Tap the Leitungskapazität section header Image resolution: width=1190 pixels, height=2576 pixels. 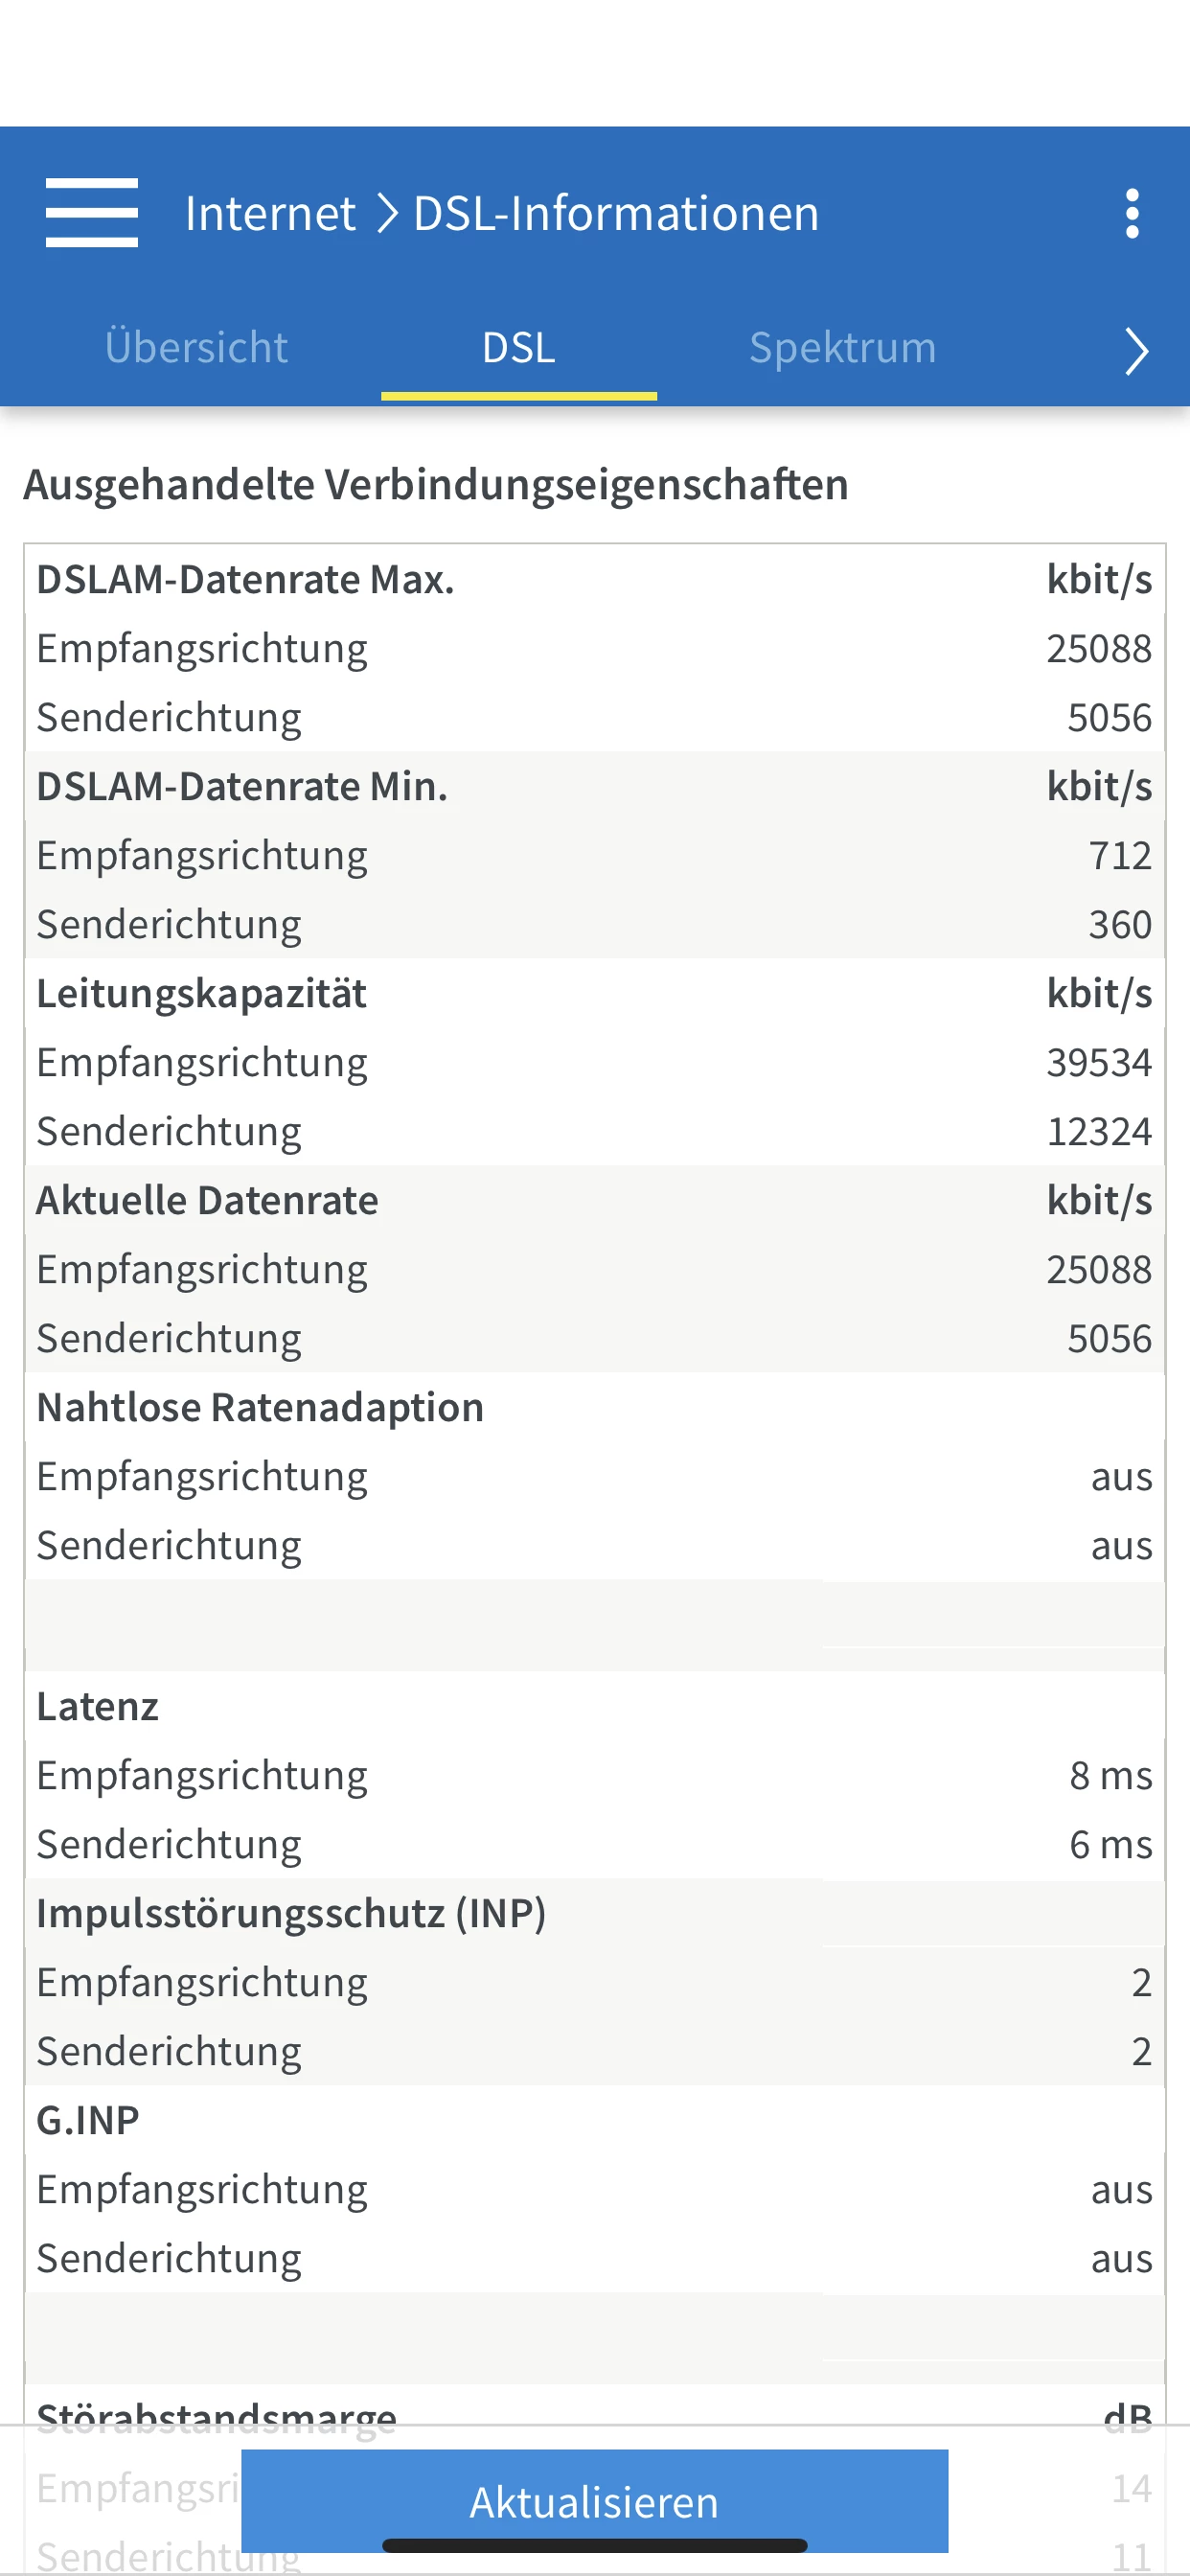click(202, 994)
